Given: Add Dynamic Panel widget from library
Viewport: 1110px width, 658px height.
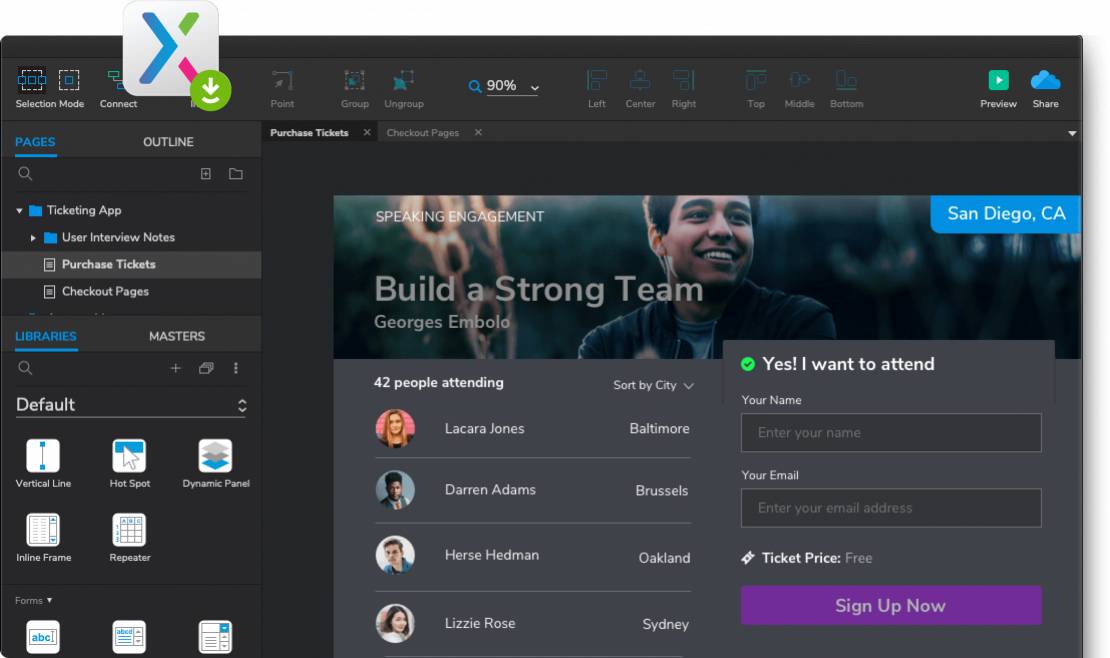Looking at the screenshot, I should tap(215, 457).
